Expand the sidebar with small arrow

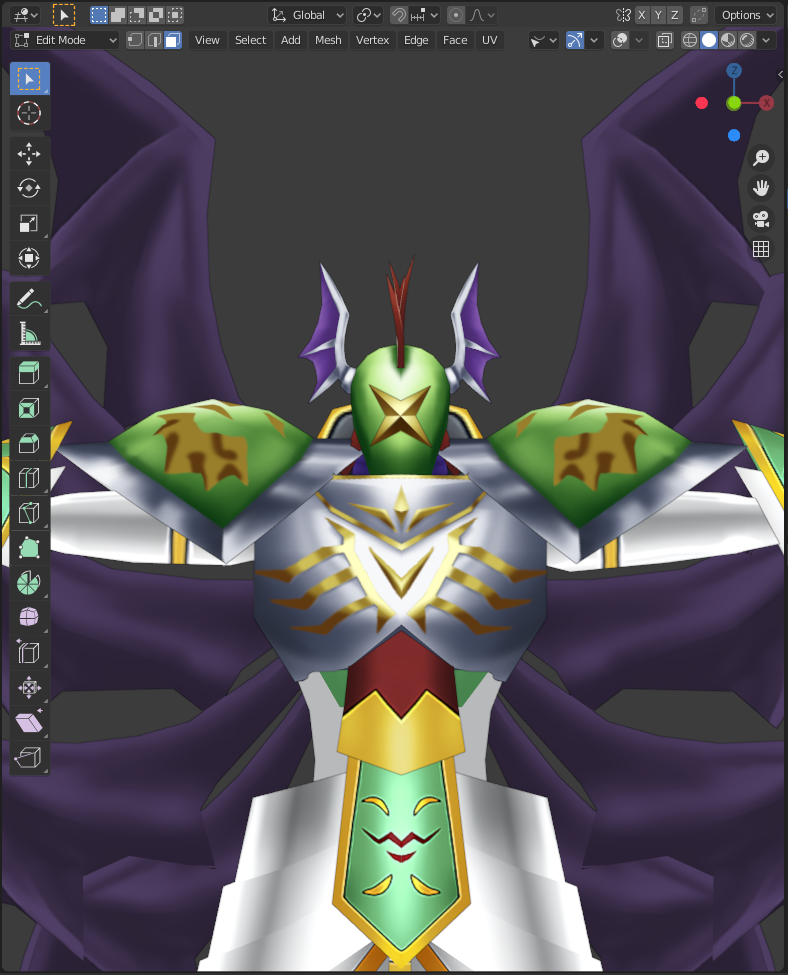pos(781,75)
